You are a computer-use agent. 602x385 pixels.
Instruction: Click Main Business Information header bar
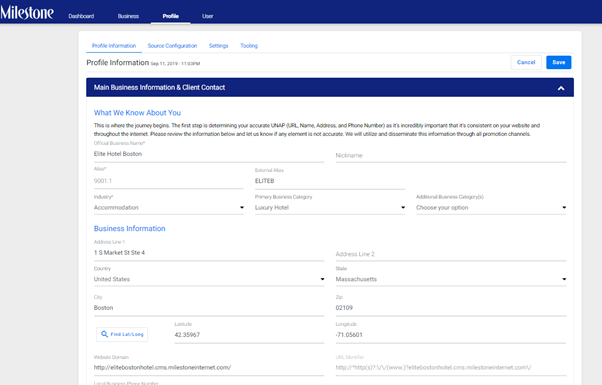tap(330, 88)
